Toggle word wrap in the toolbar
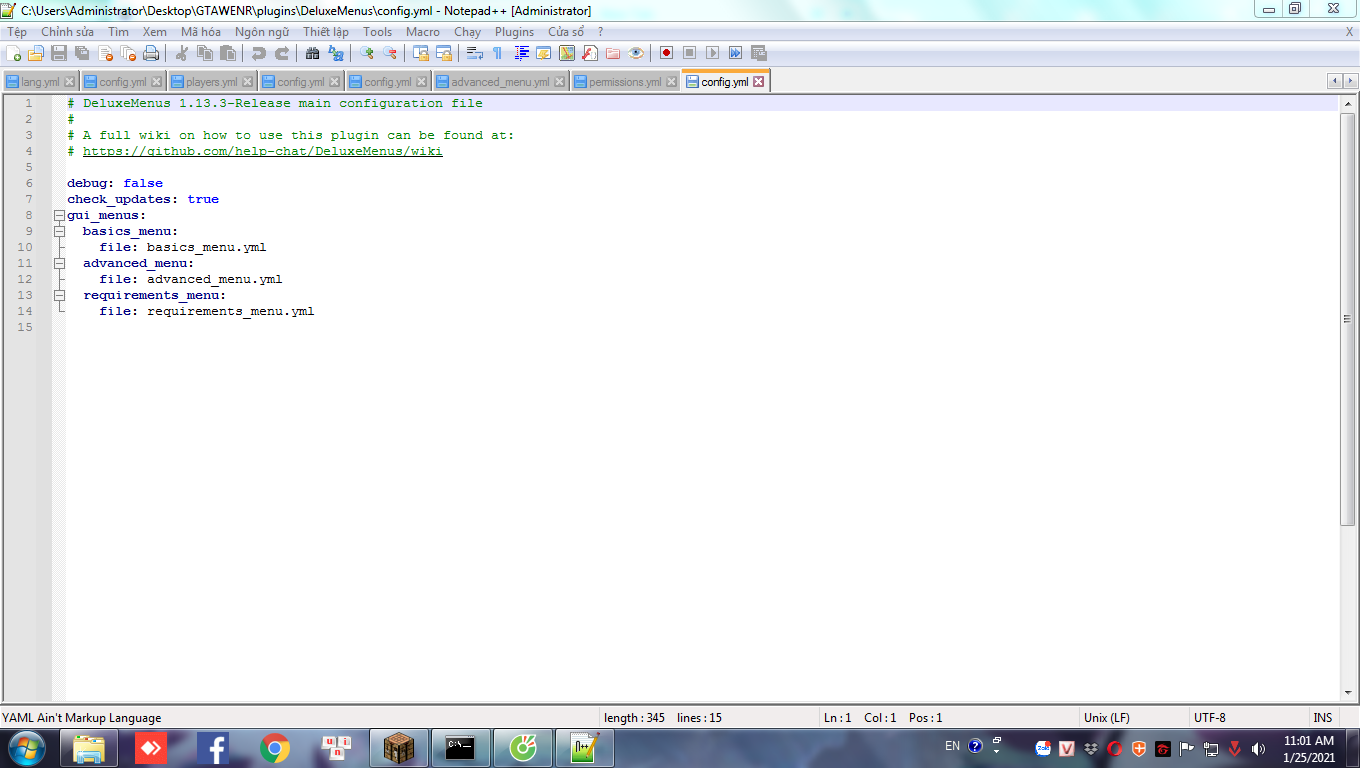Viewport: 1360px width, 768px height. tap(474, 53)
